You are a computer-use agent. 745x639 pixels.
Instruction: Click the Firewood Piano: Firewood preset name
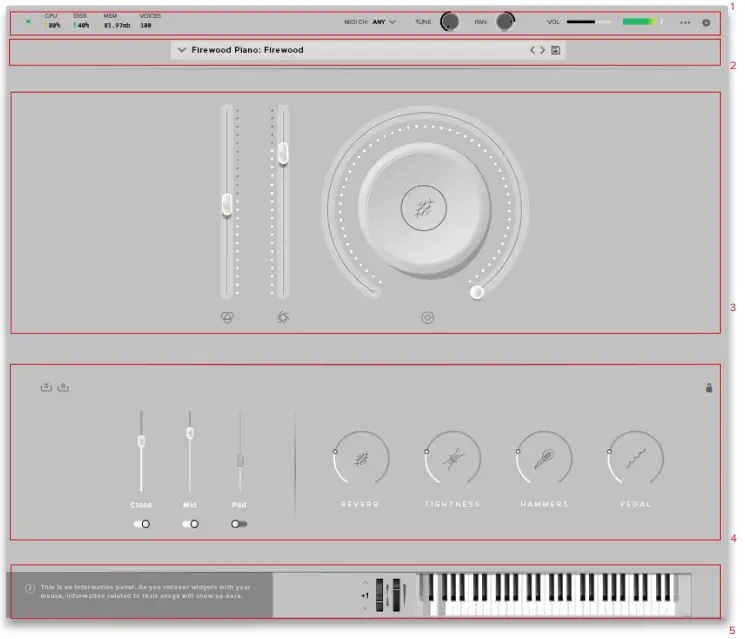click(x=247, y=50)
